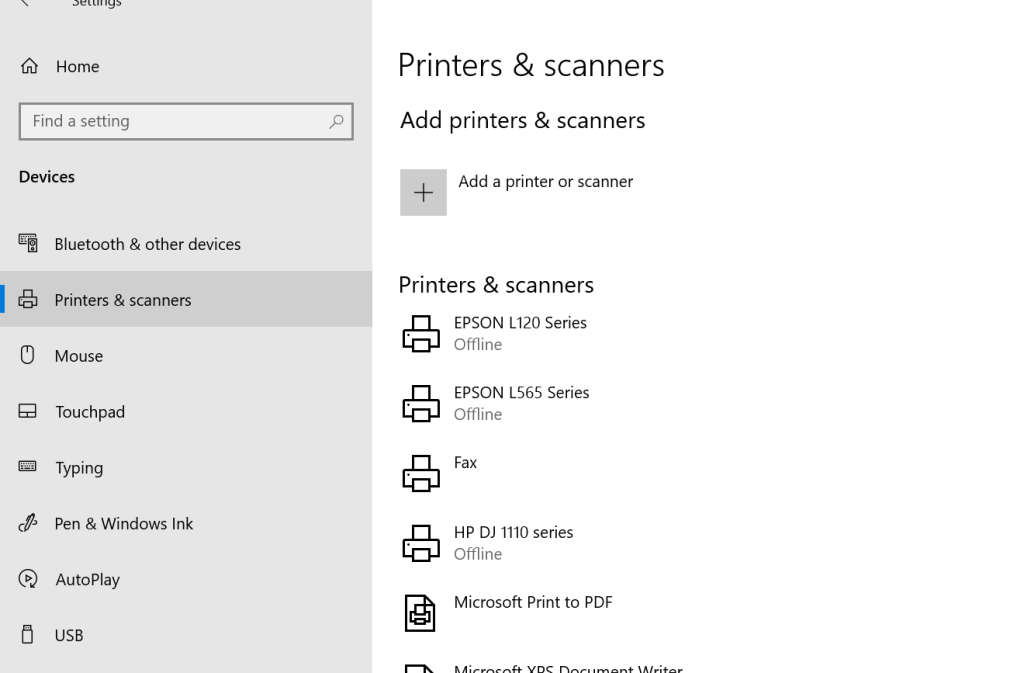Select Microsoft XPS Document Writer entry

click(567, 668)
